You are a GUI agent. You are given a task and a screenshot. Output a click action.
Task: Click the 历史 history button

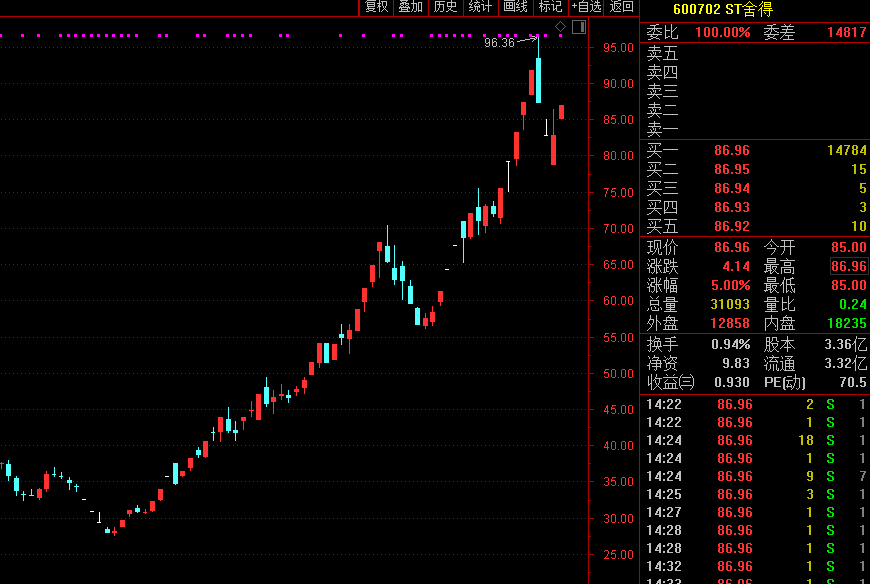coord(445,7)
